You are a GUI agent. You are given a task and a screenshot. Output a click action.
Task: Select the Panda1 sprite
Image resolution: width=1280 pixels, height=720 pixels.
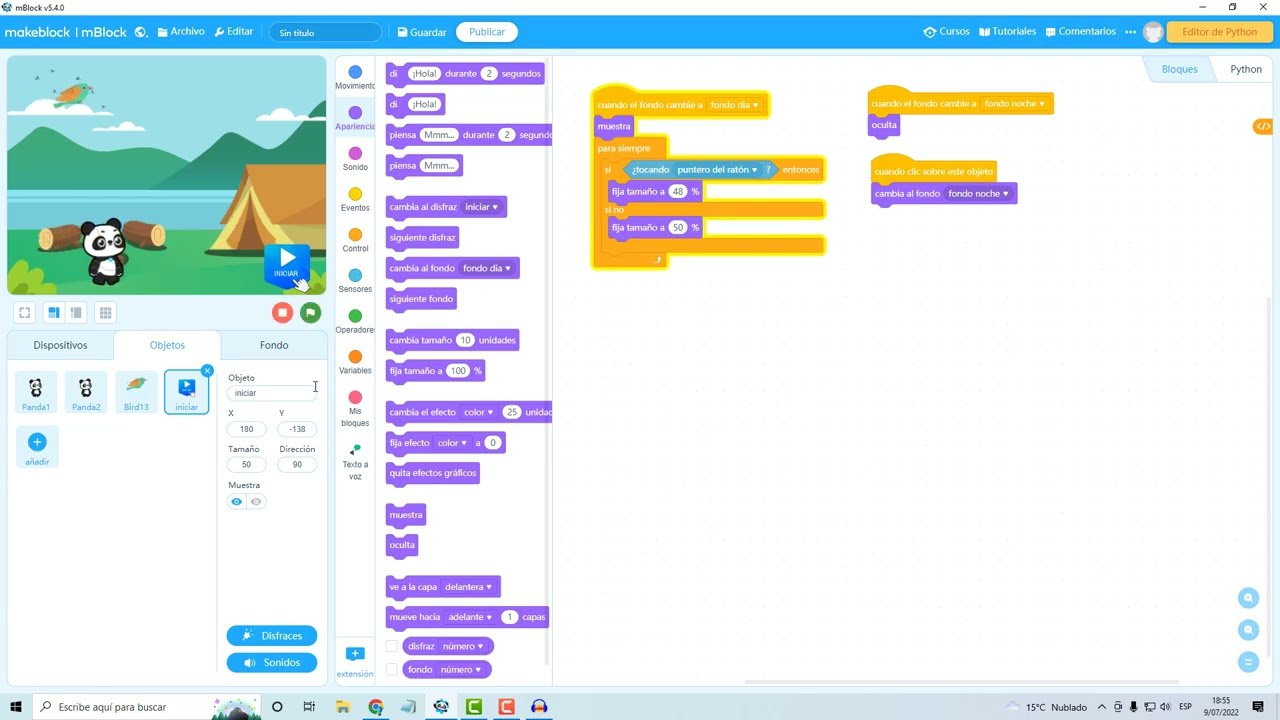coord(36,392)
